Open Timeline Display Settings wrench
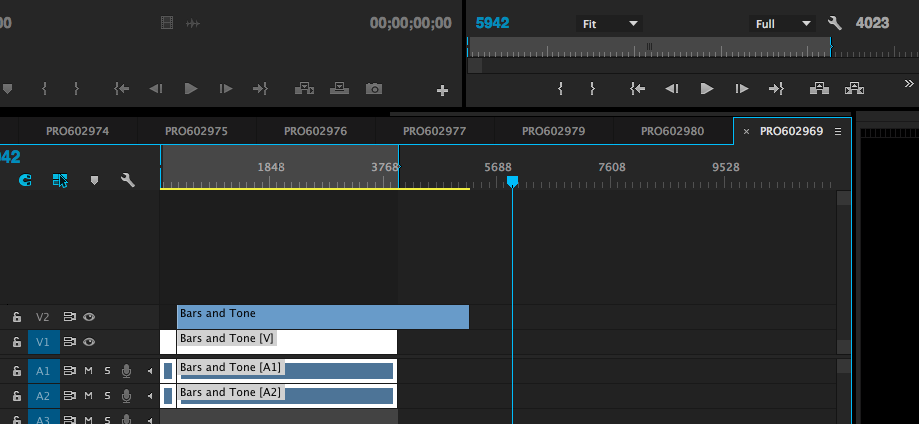The height and width of the screenshot is (424, 919). click(x=128, y=180)
